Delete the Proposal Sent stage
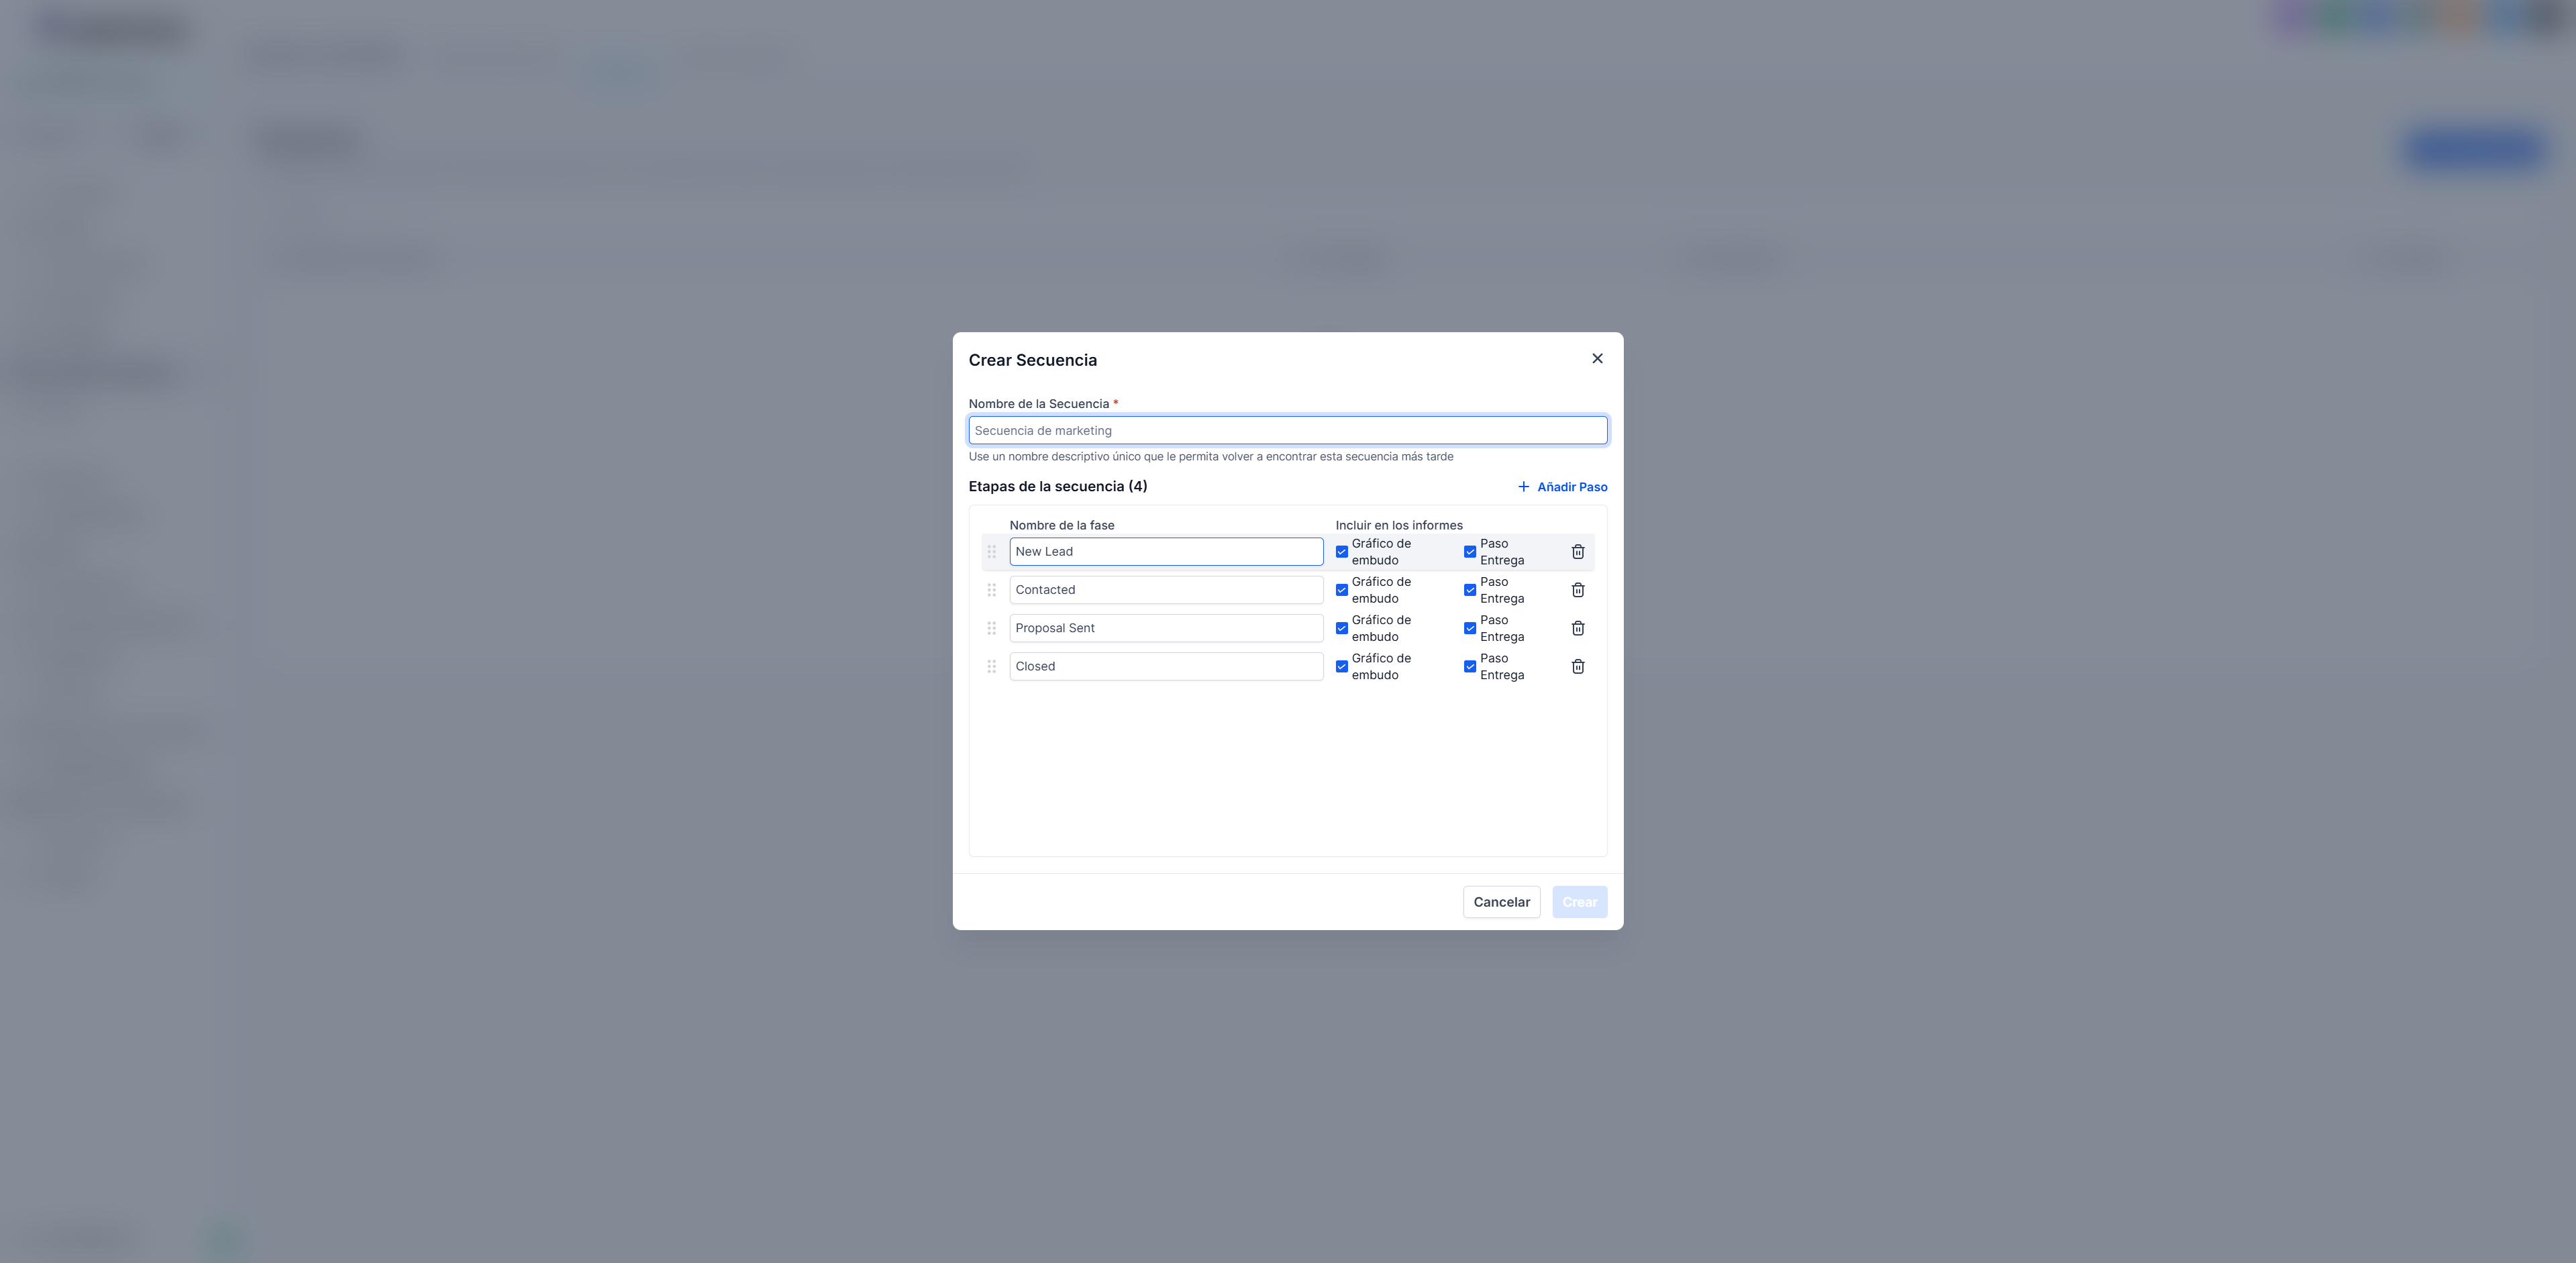Viewport: 2576px width, 1263px height. [x=1577, y=628]
